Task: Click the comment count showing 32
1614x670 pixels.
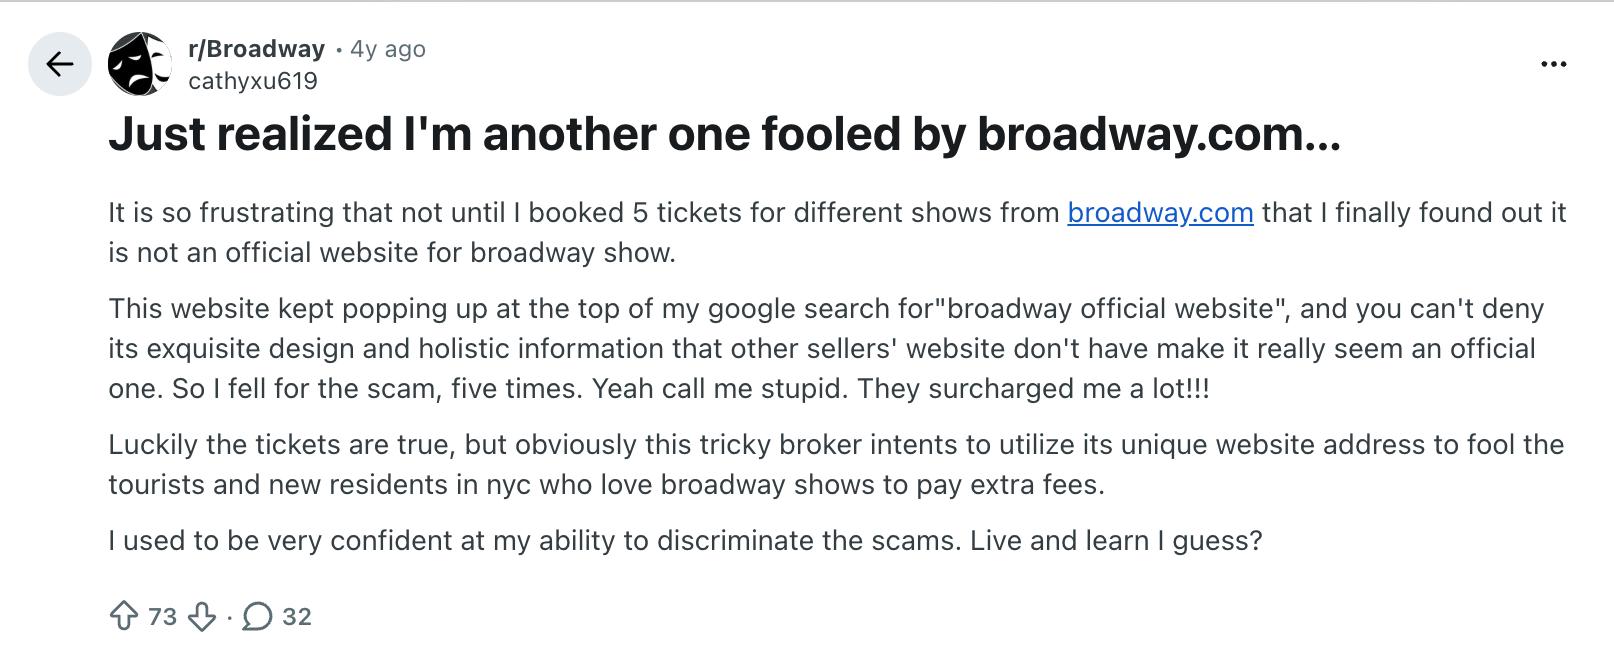Action: coord(297,616)
